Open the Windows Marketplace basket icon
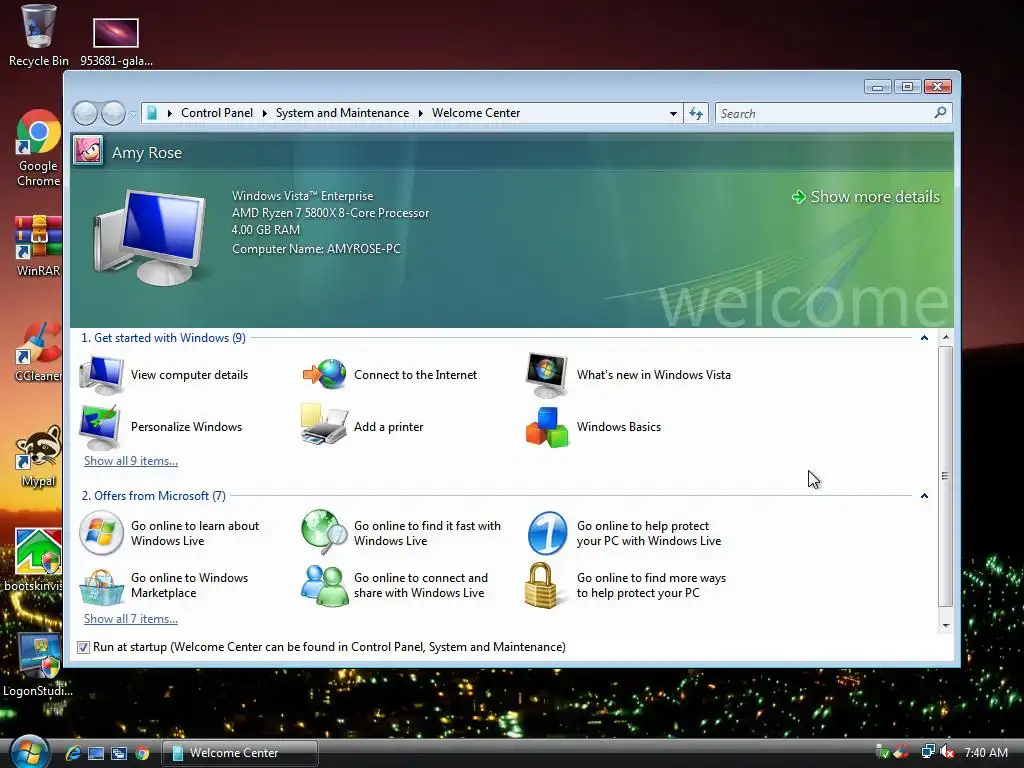The width and height of the screenshot is (1024, 768). 101,586
